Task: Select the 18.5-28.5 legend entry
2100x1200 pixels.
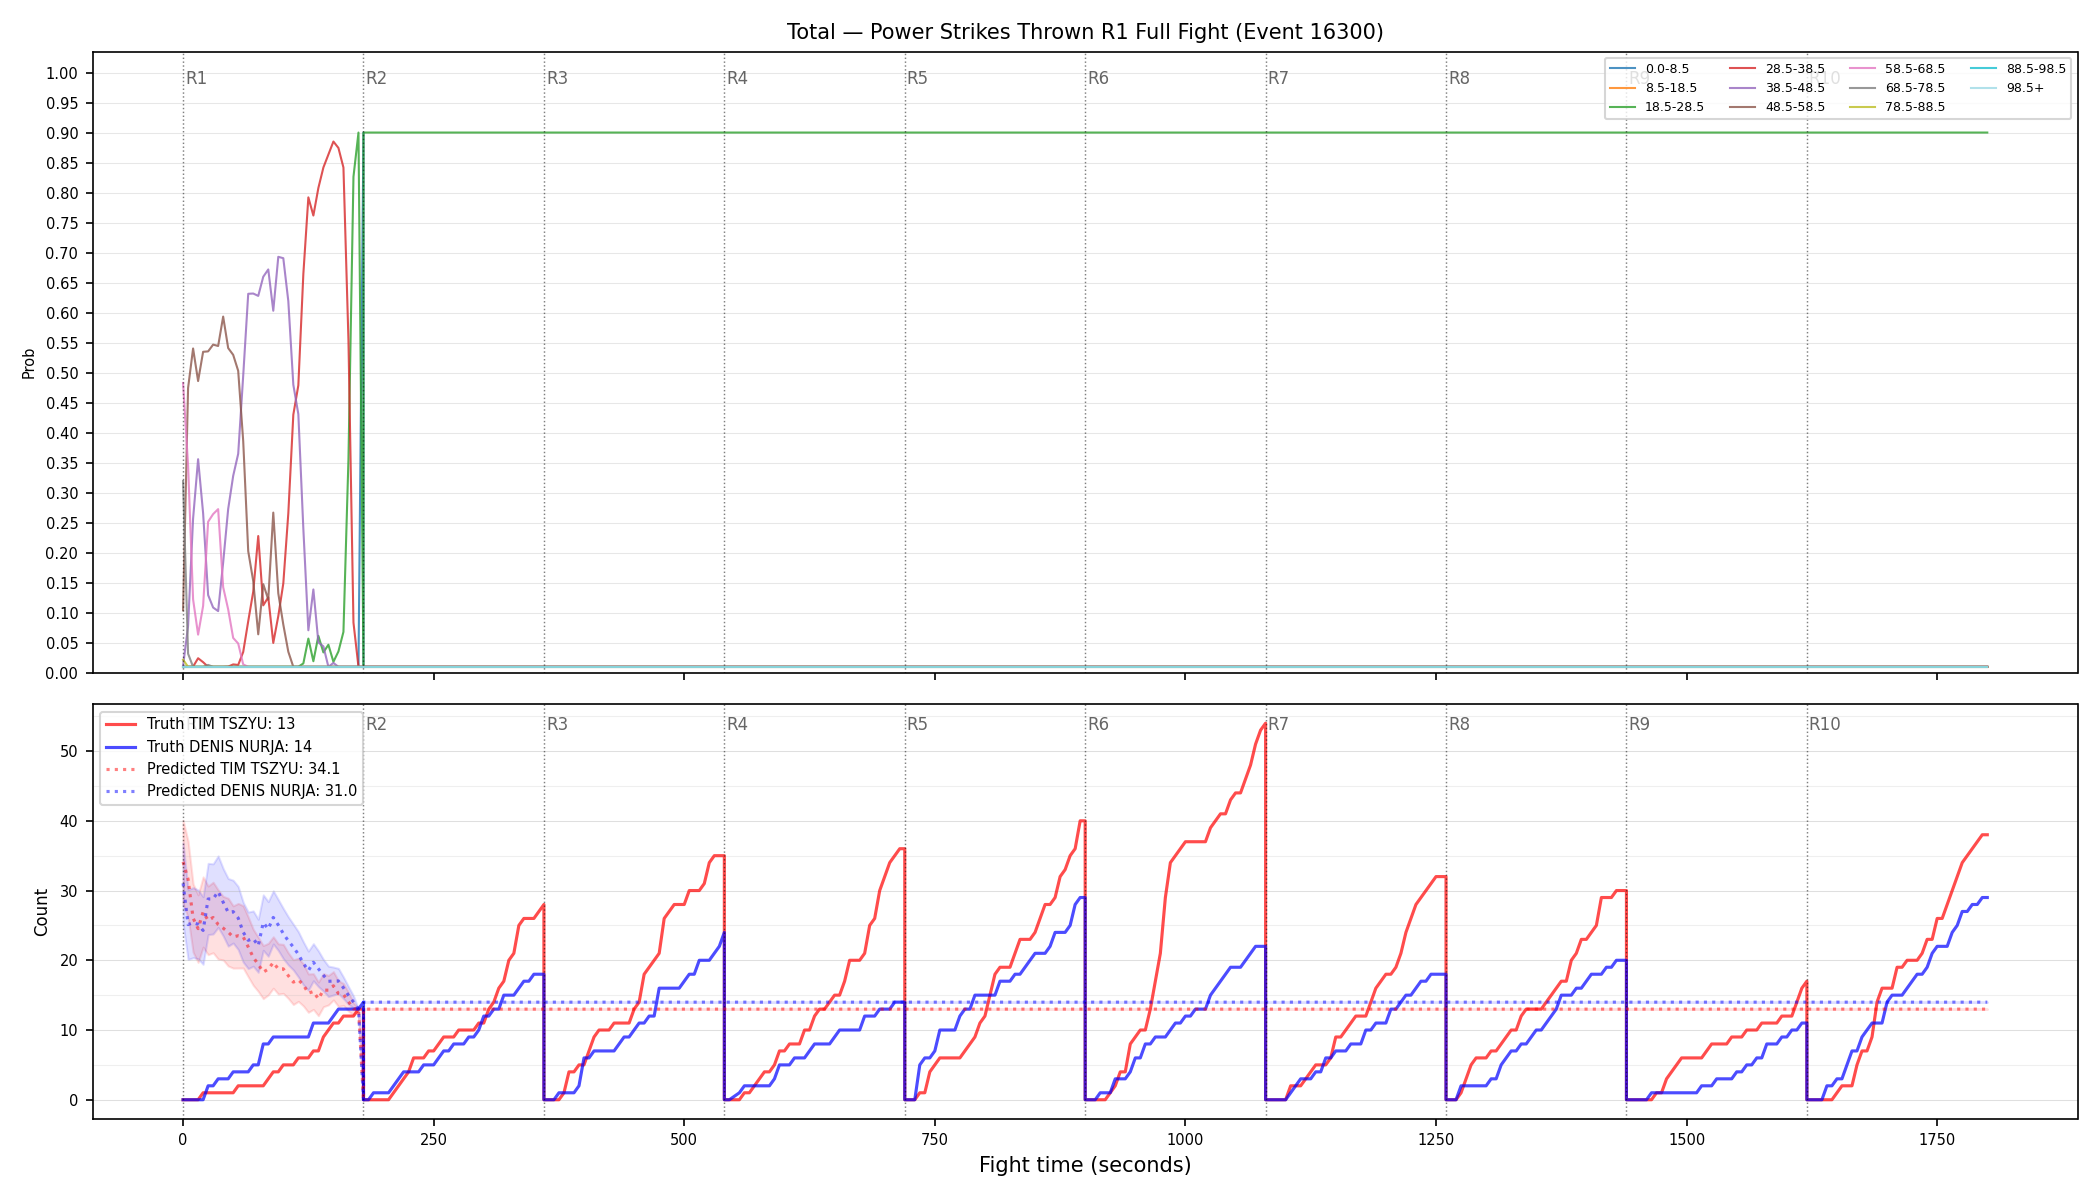Action: pos(1657,107)
